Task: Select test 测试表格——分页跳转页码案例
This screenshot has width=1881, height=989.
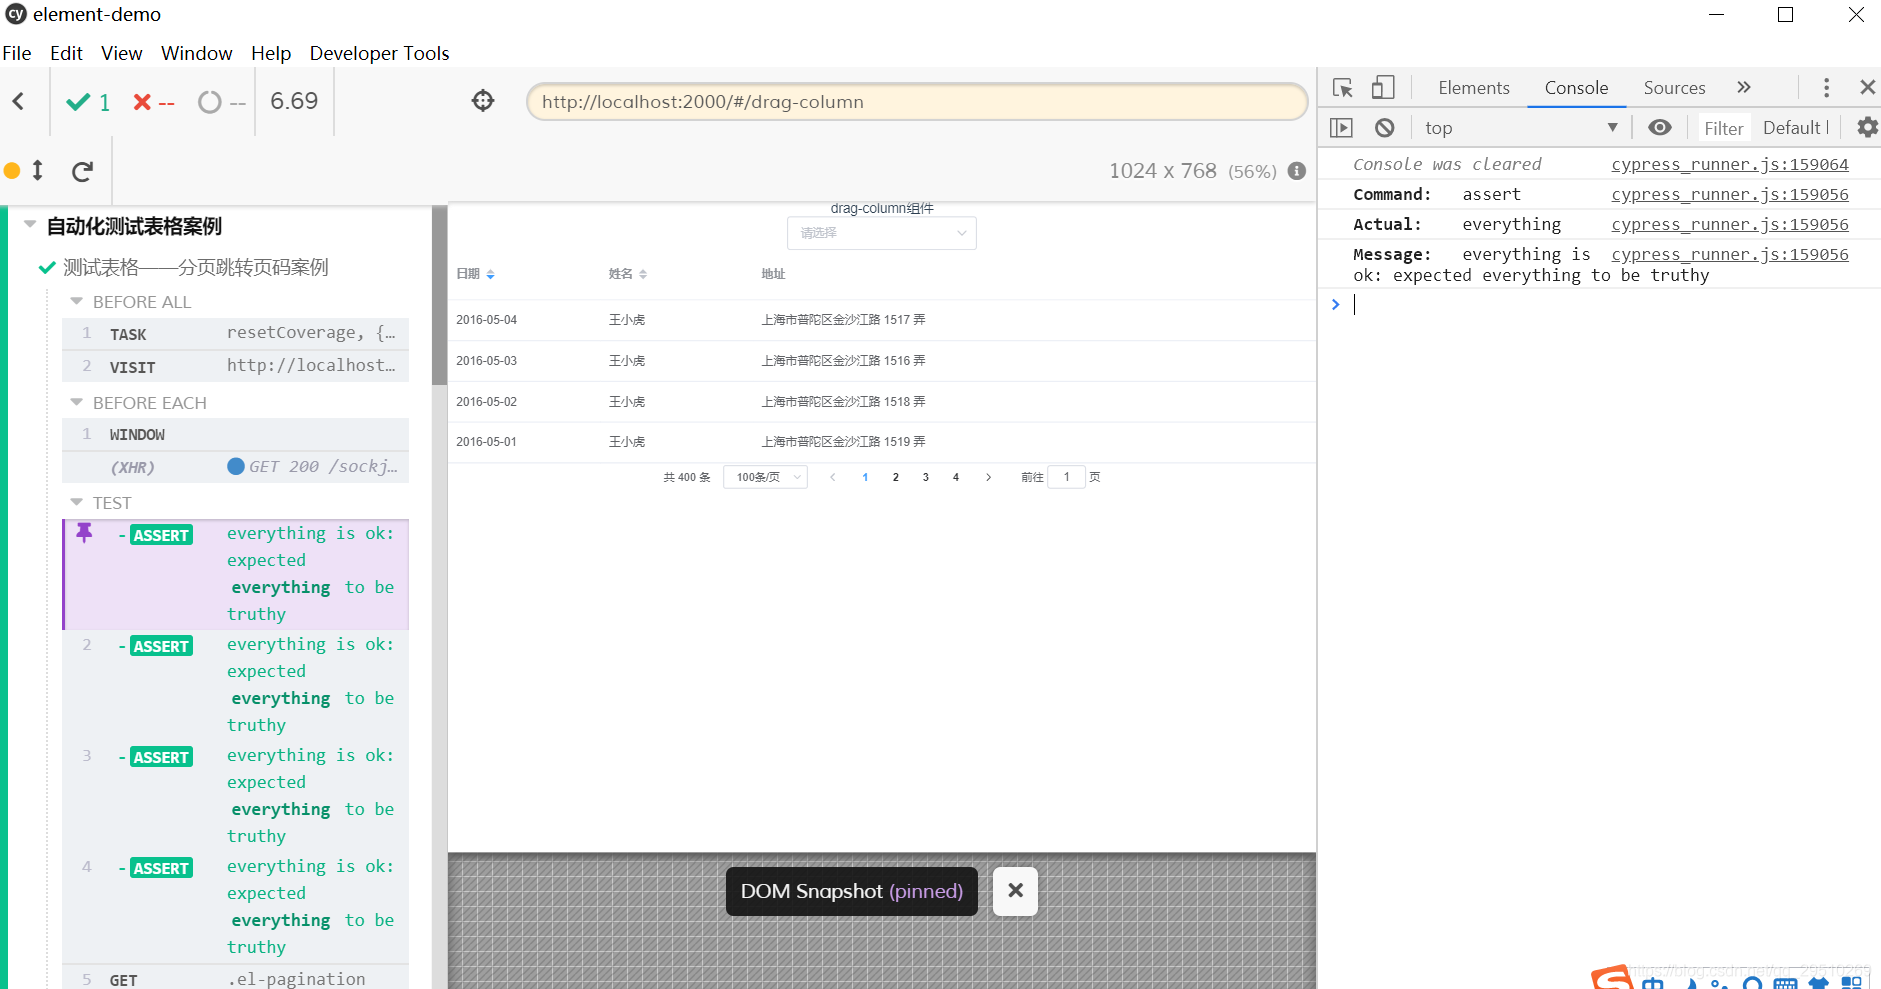Action: click(x=195, y=267)
